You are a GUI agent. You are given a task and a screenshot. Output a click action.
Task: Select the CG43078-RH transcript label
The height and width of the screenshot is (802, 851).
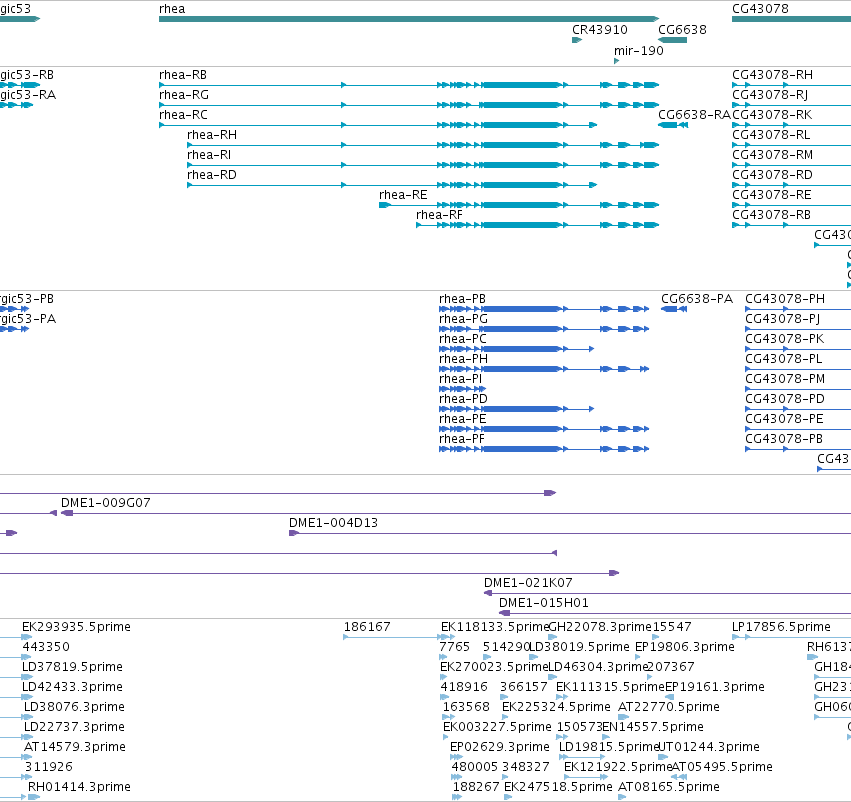point(772,75)
